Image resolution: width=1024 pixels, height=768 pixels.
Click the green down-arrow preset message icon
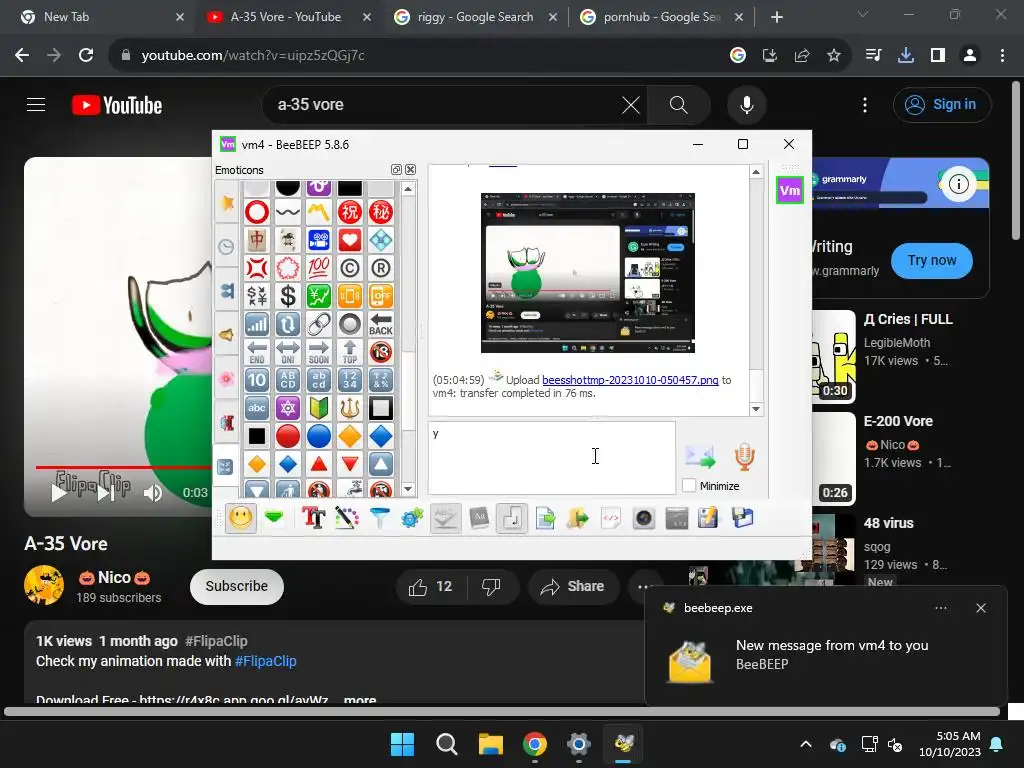(x=274, y=519)
